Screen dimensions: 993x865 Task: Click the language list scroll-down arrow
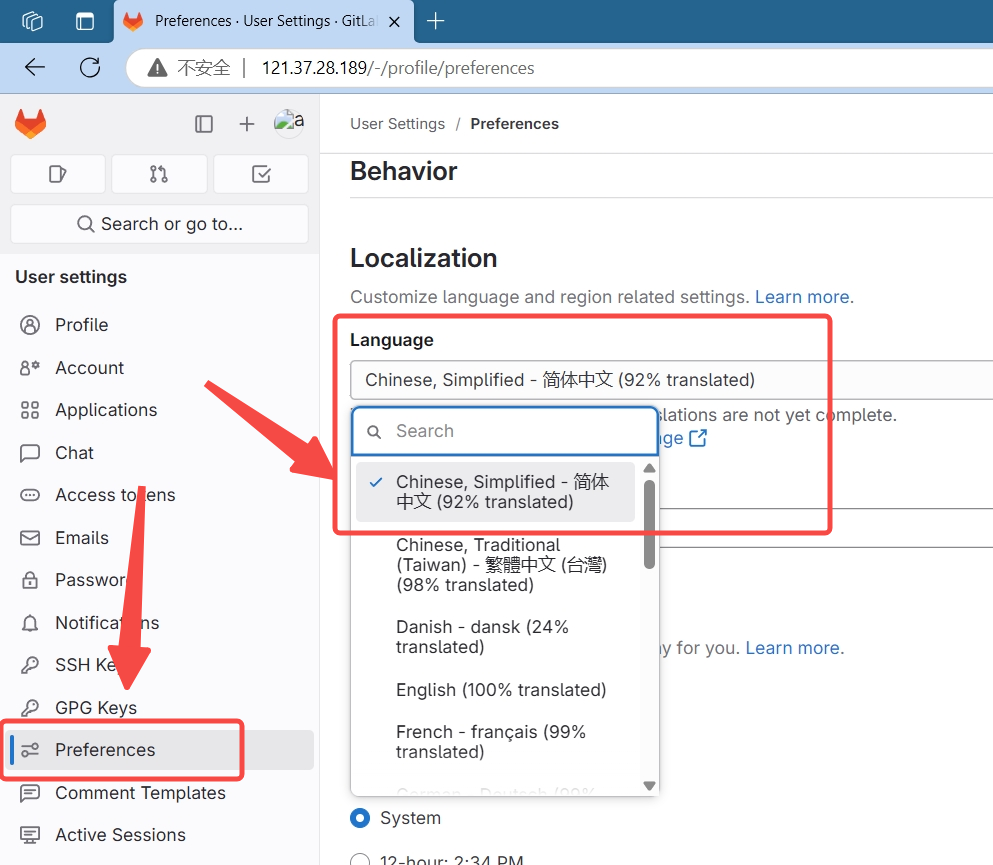[649, 786]
